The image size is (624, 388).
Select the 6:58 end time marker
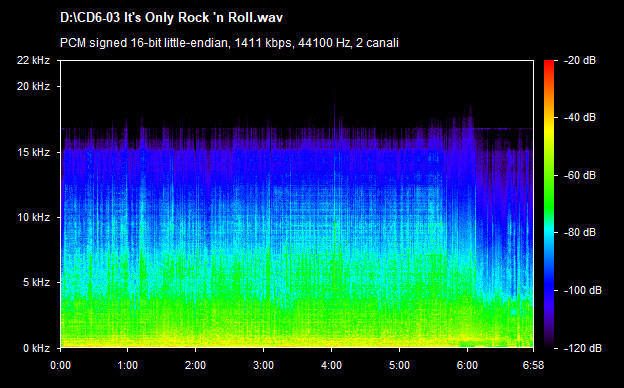coord(533,365)
